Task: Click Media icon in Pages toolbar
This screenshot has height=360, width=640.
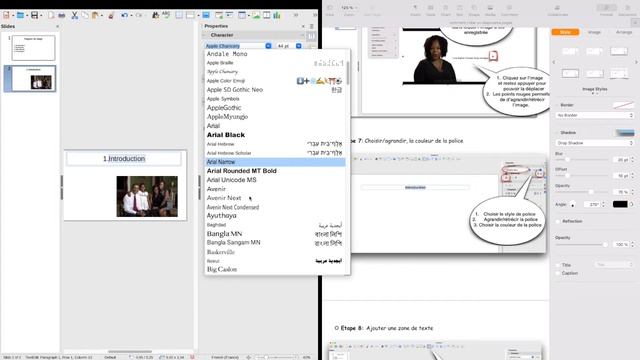Action: pos(490,10)
